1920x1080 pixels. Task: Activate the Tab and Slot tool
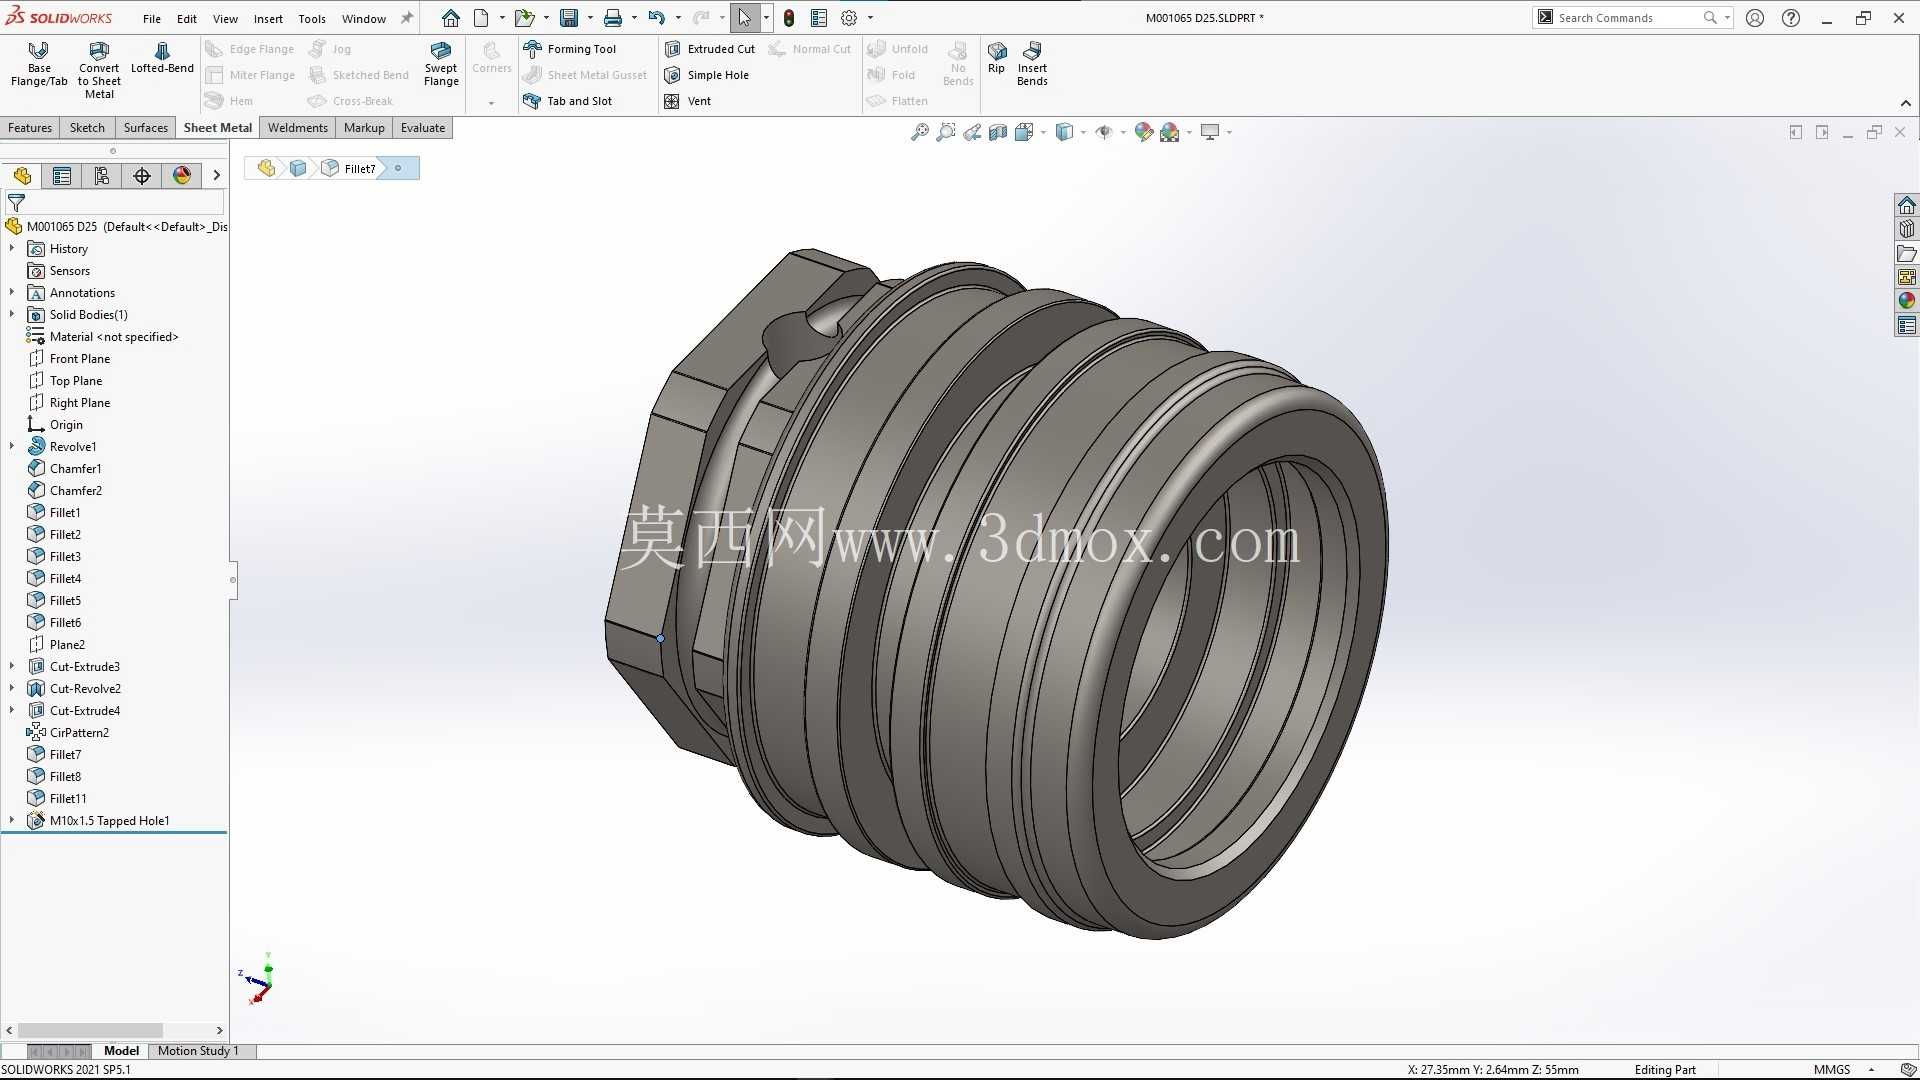coord(568,101)
